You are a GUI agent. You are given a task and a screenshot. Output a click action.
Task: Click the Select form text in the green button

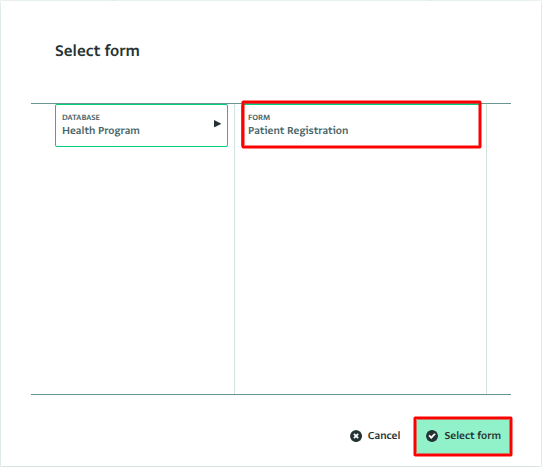[x=473, y=436]
